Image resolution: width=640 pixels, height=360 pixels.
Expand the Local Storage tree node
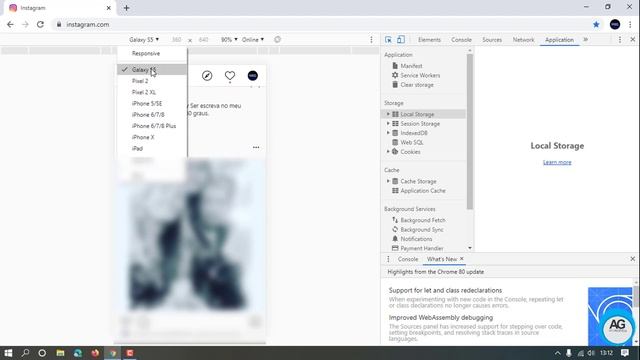388,114
